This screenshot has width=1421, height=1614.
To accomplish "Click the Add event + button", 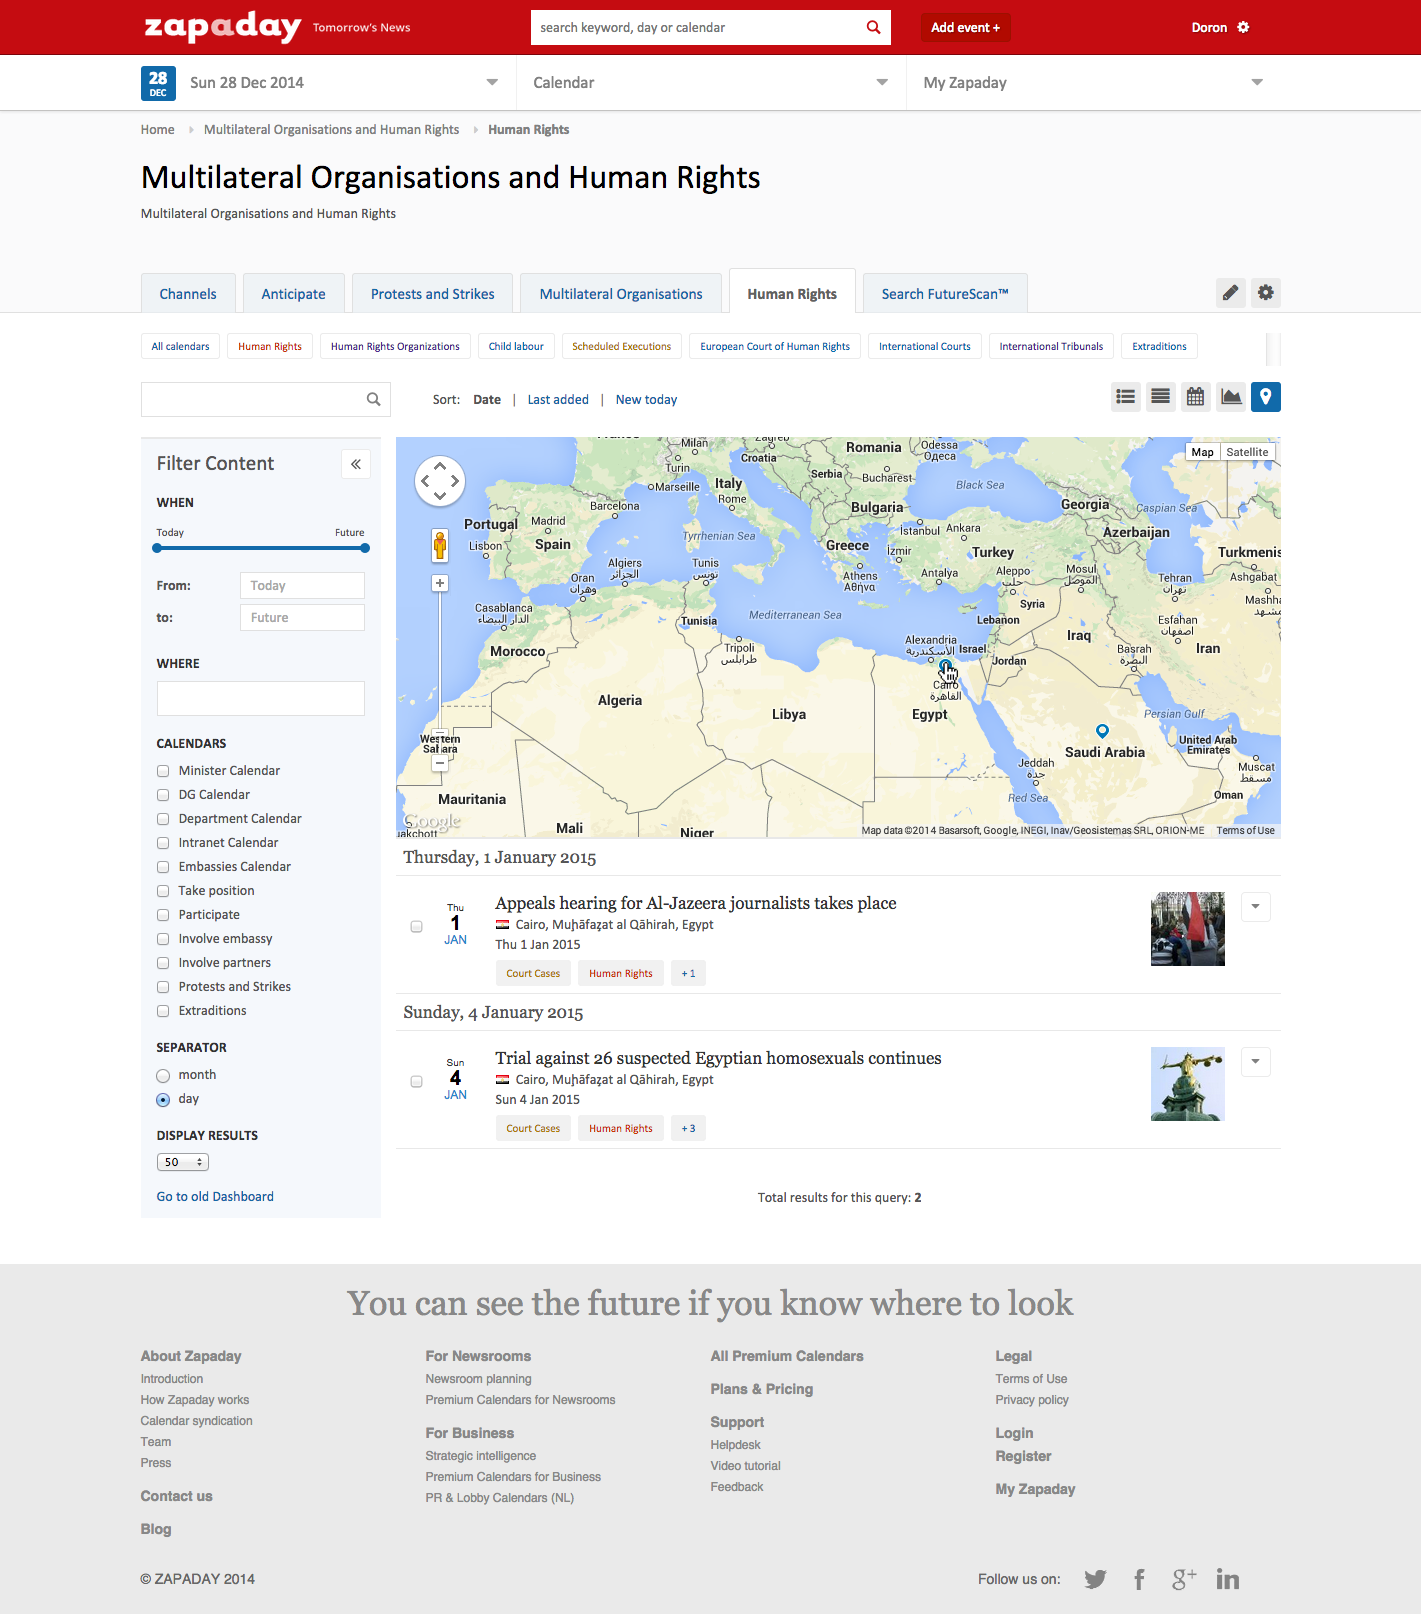I will 965,27.
